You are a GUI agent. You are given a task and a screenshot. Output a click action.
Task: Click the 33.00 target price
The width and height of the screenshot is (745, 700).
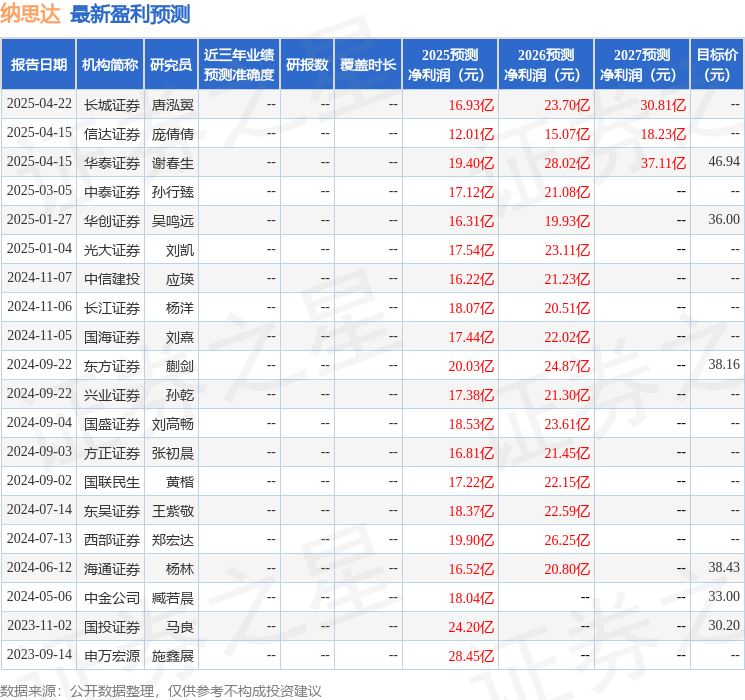click(724, 596)
